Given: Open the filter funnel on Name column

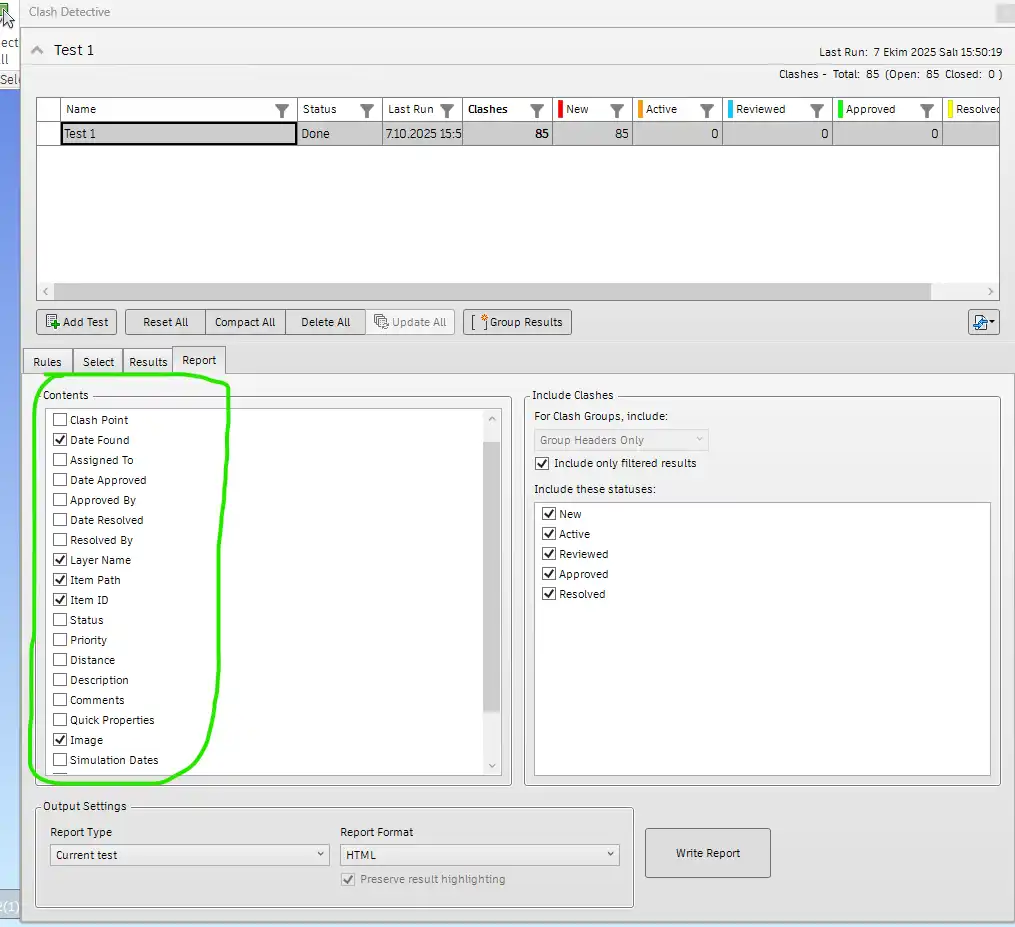Looking at the screenshot, I should (x=283, y=109).
